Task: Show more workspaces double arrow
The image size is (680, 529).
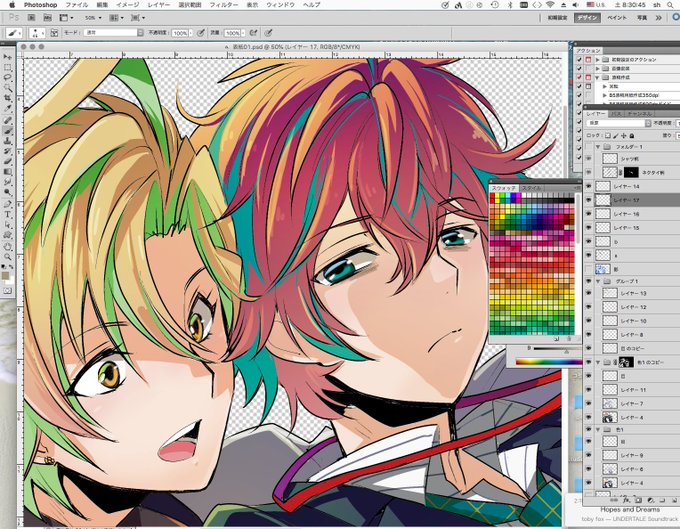Action: point(658,18)
